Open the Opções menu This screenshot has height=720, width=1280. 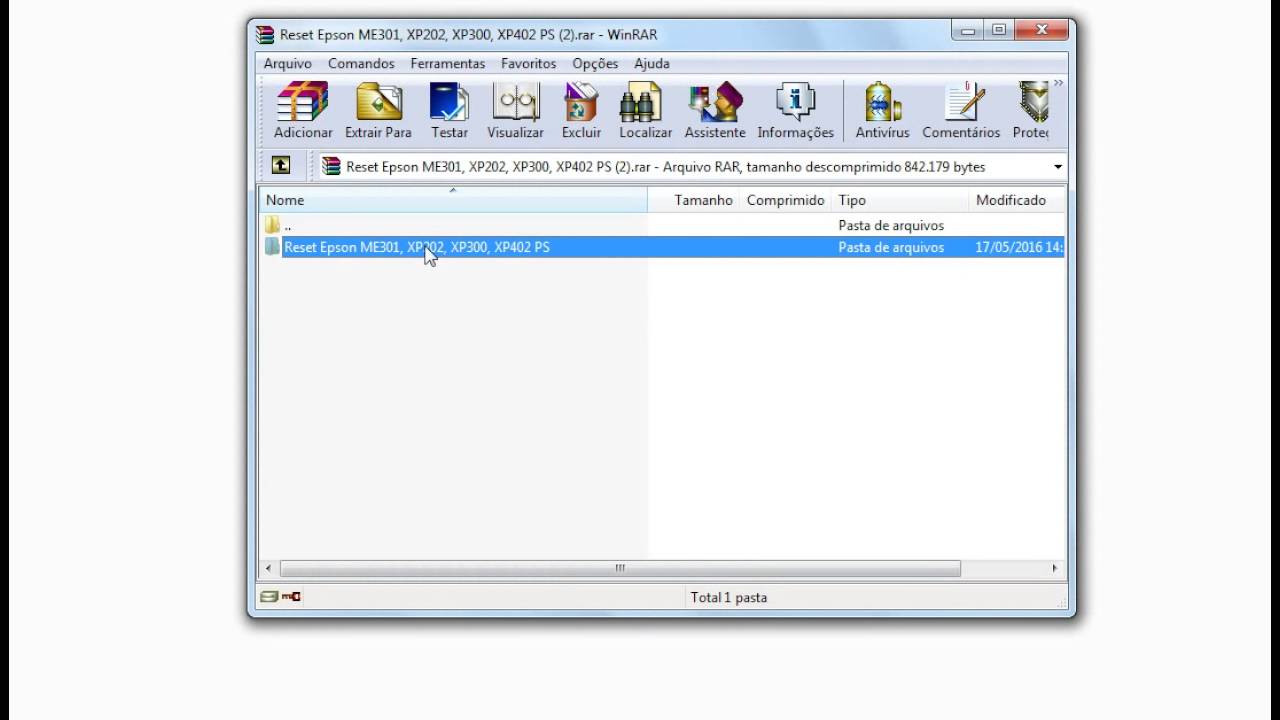[x=595, y=63]
